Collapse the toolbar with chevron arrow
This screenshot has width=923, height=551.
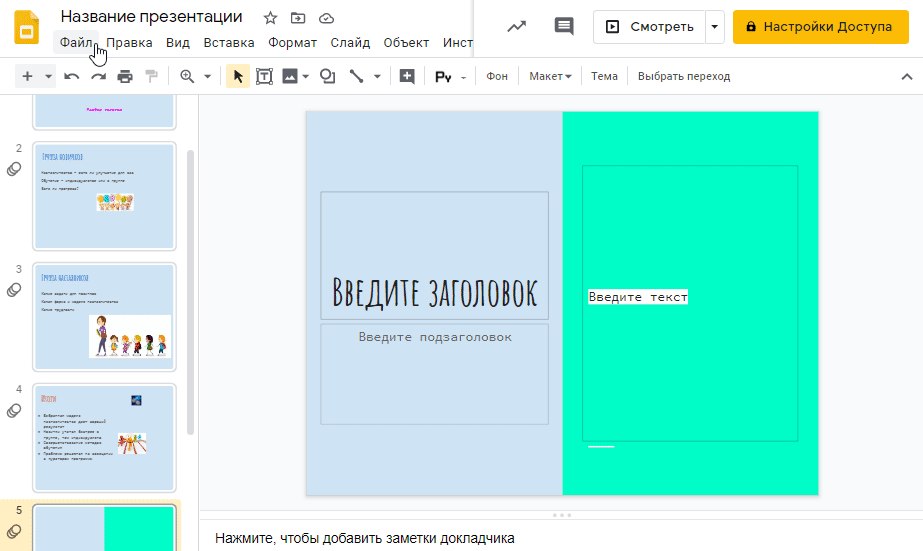tap(907, 77)
